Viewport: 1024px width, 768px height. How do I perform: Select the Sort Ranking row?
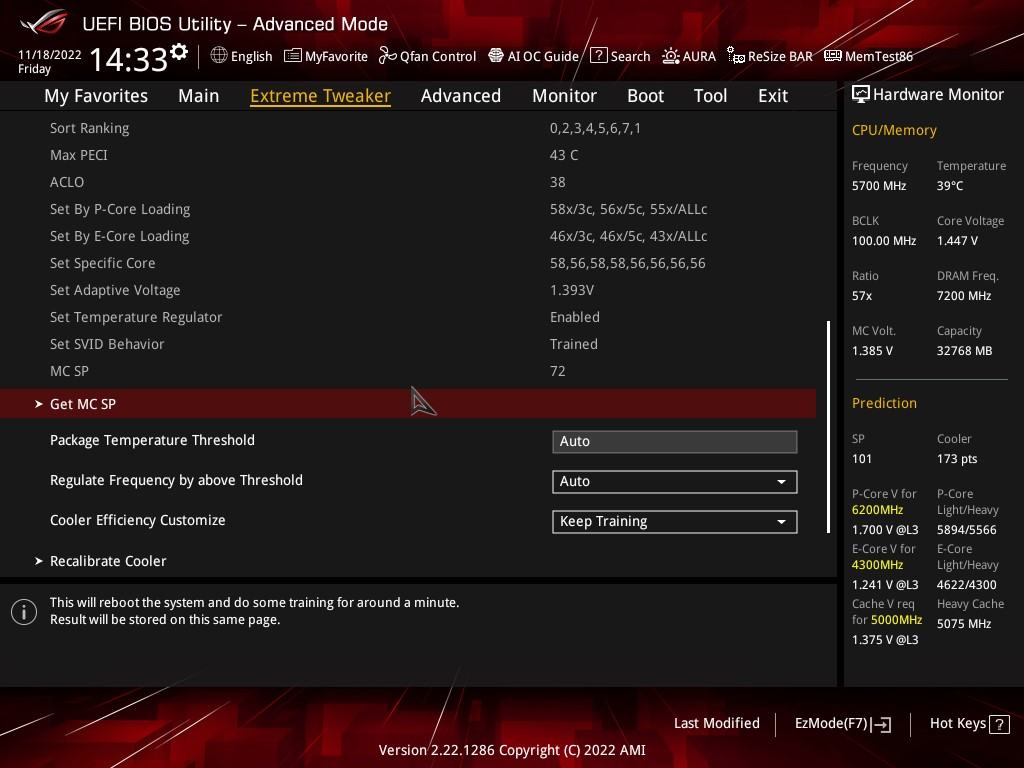[x=408, y=128]
